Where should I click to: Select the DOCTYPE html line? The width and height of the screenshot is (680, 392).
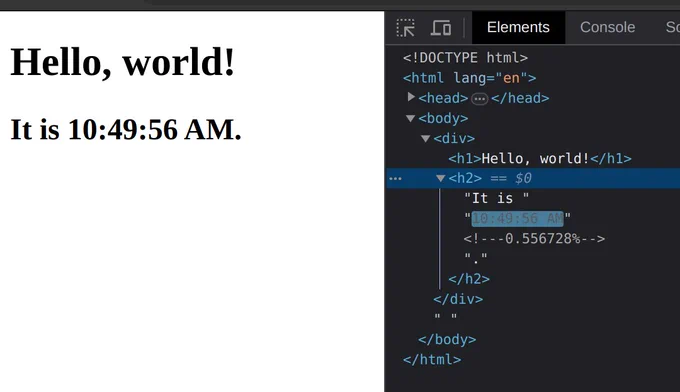[465, 58]
